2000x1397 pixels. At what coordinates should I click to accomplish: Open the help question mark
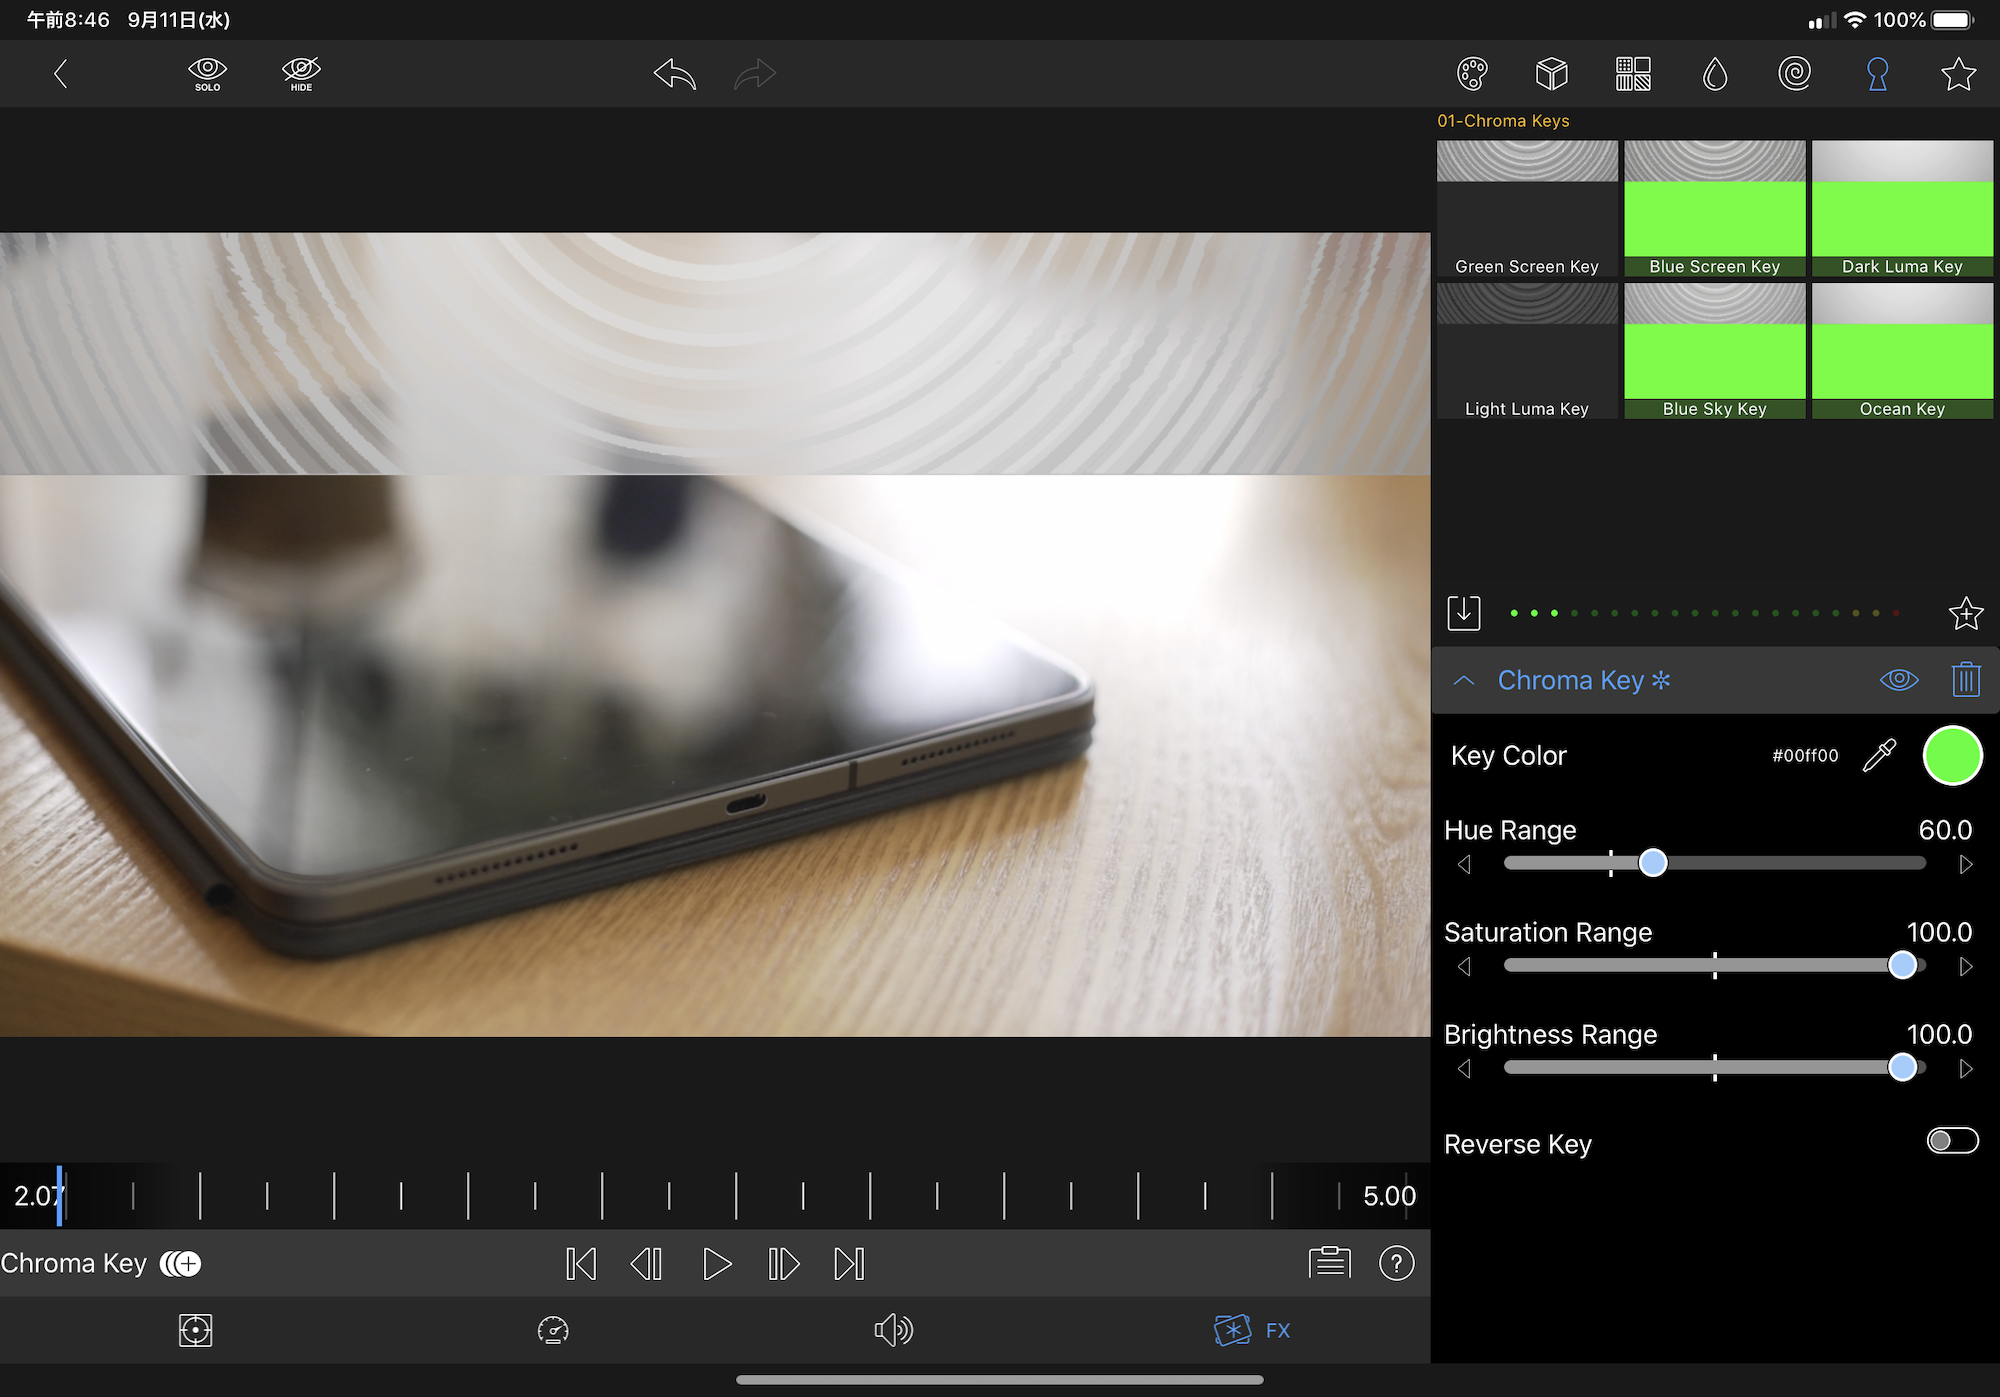[1396, 1263]
